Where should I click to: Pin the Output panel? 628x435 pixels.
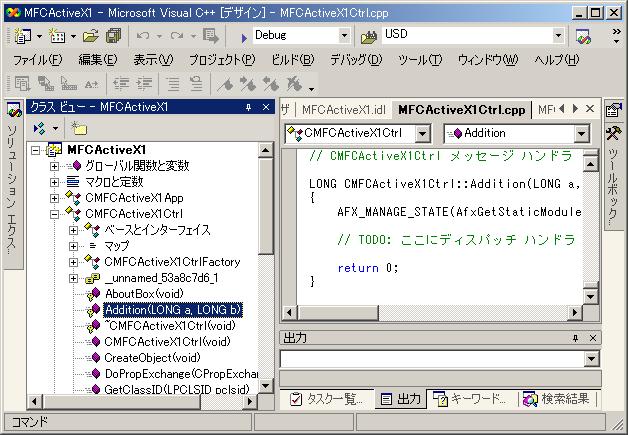[575, 338]
